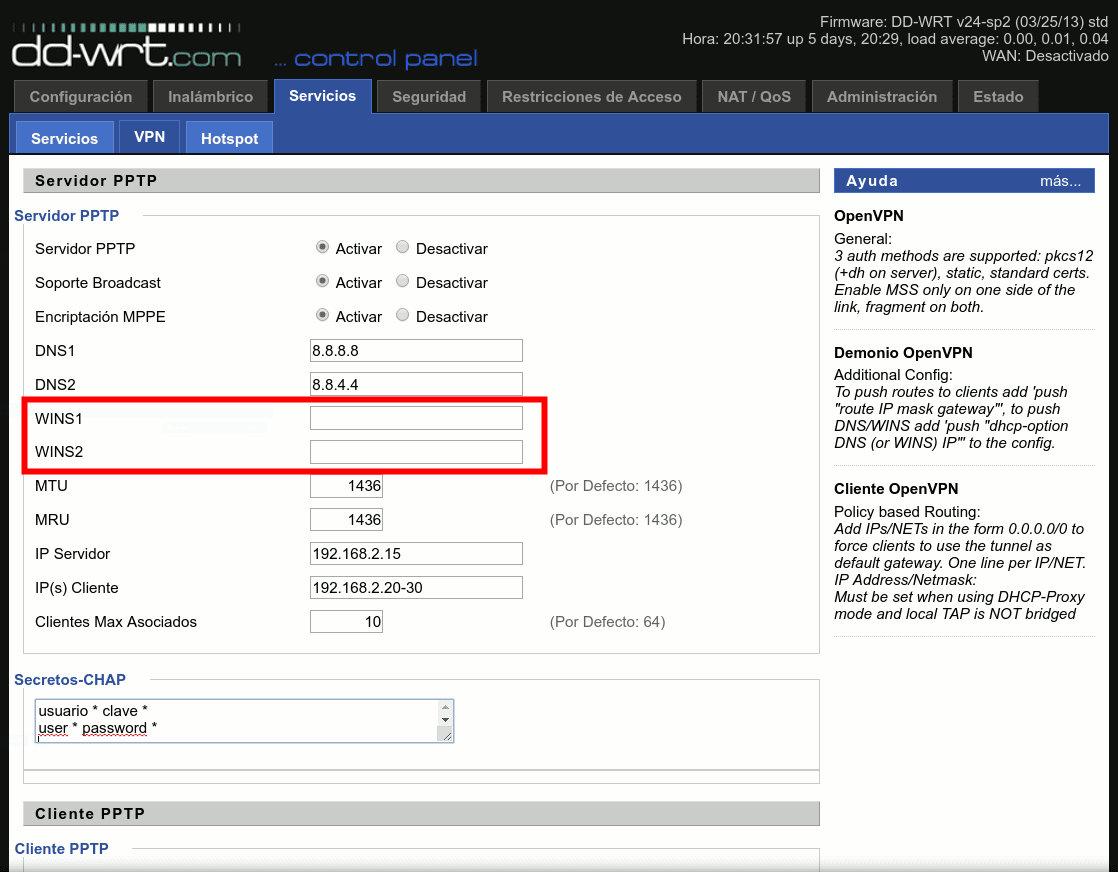Click the Secretos-CHAP scroll down arrow
The image size is (1118, 872).
click(446, 720)
